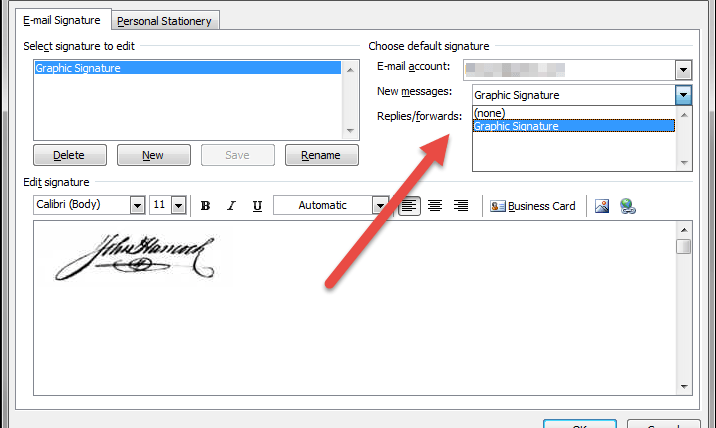Viewport: 716px width, 428px height.
Task: Insert a picture into the signature
Action: [602, 206]
